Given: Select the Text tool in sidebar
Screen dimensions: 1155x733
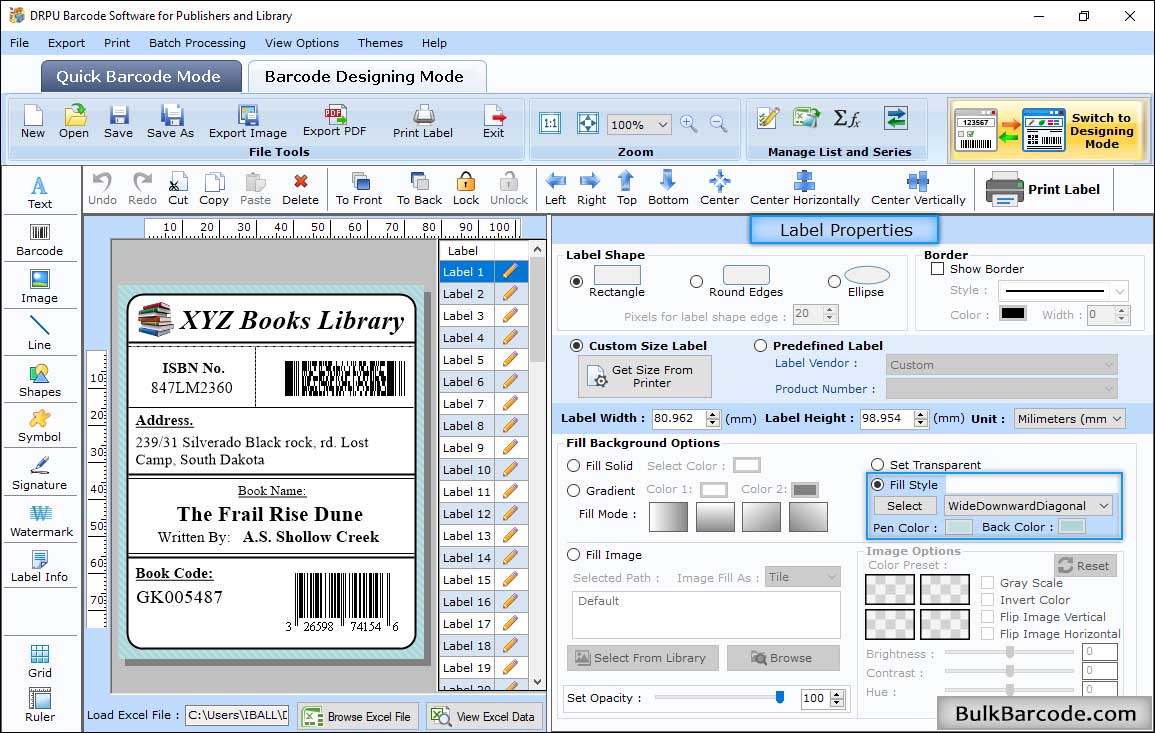Looking at the screenshot, I should [40, 192].
